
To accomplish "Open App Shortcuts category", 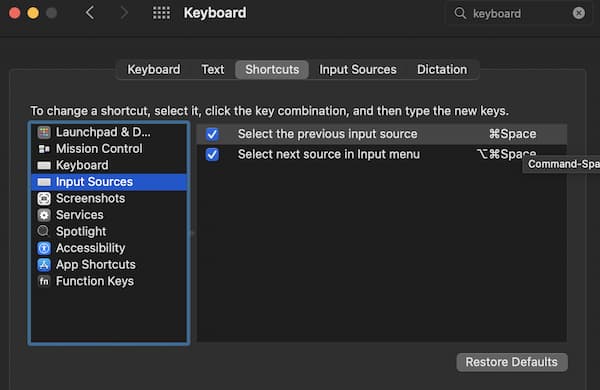I will tap(109, 264).
